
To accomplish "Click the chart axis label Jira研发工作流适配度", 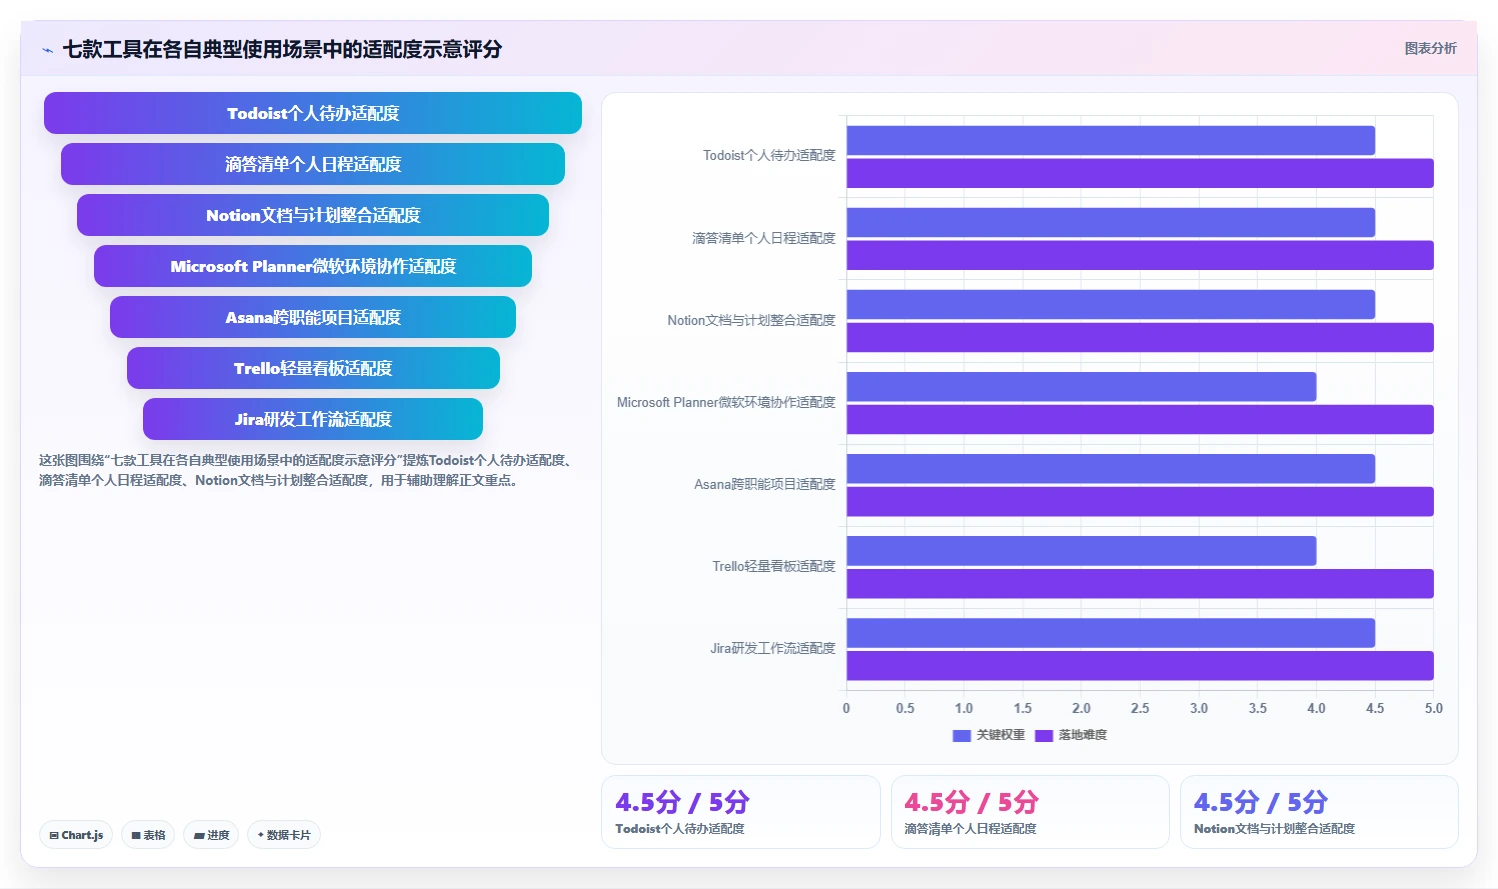I will pyautogui.click(x=773, y=648).
